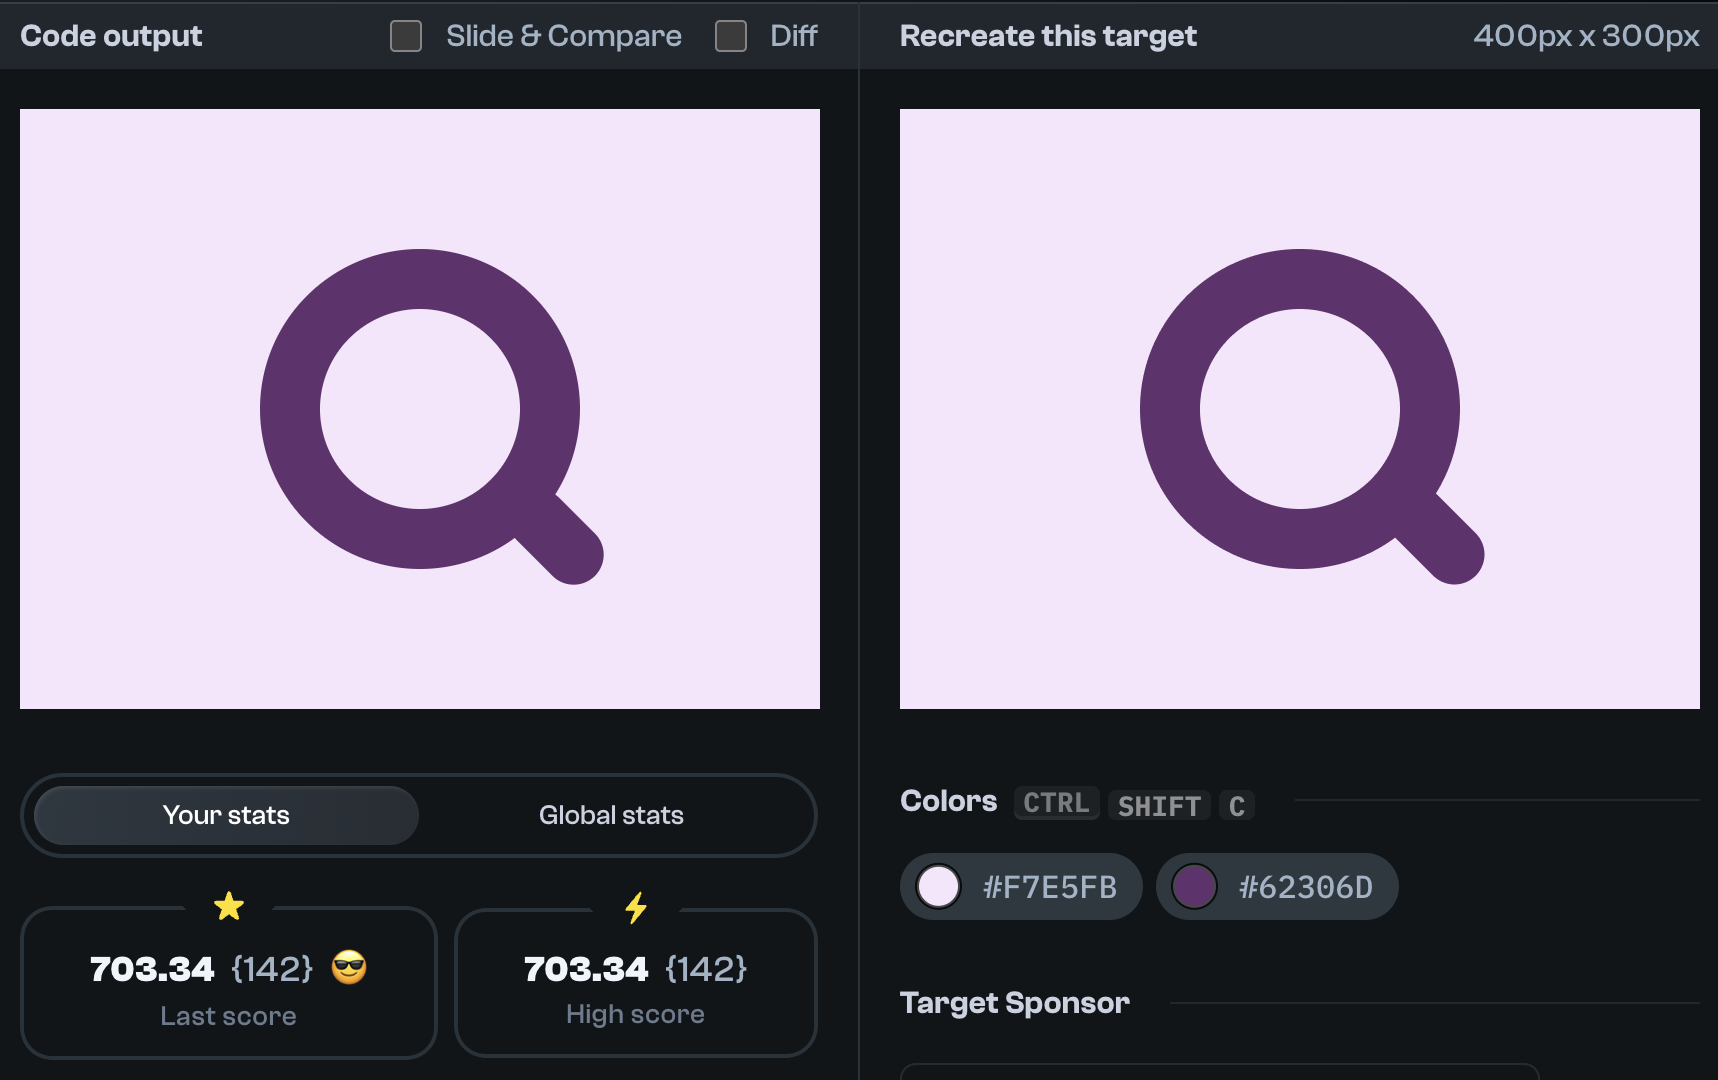This screenshot has height=1080, width=1718.
Task: Click the Target Sponsor heading
Action: [1014, 1002]
